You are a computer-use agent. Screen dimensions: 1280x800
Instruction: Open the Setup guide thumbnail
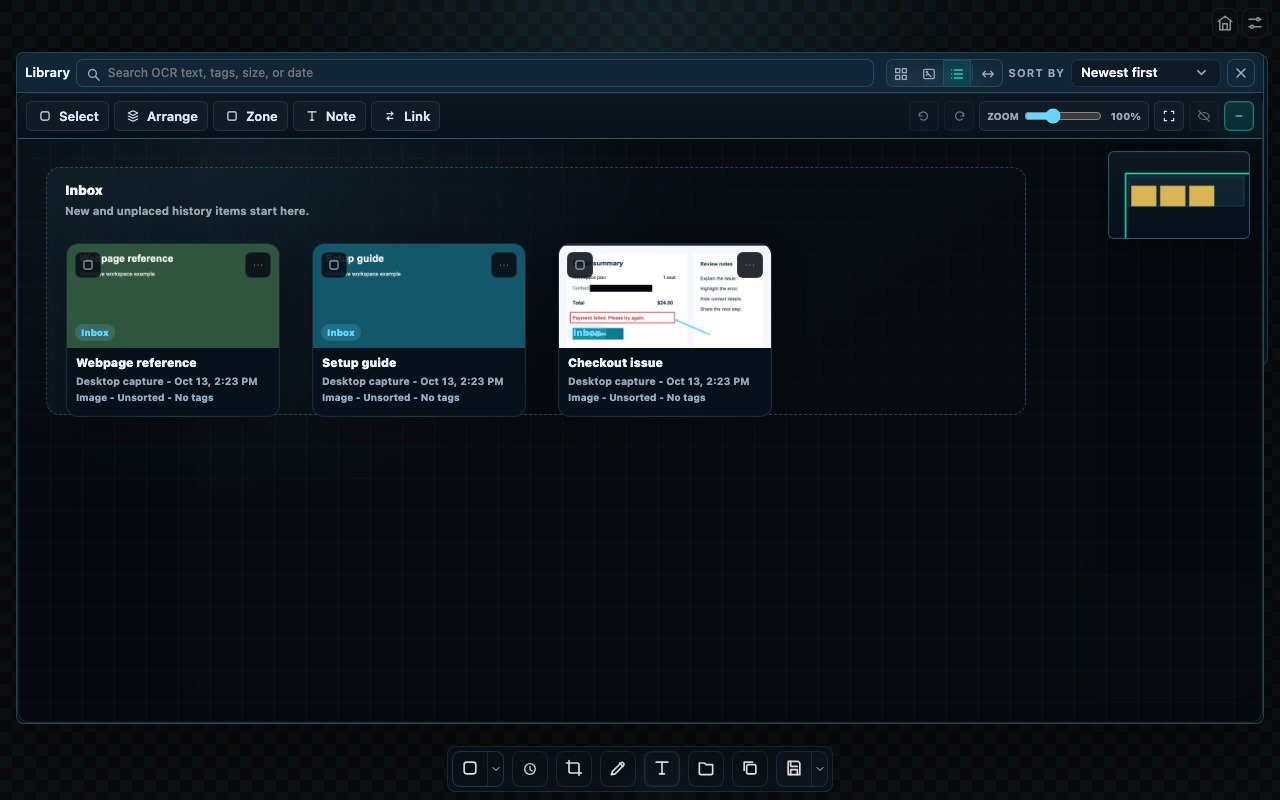[x=419, y=296]
